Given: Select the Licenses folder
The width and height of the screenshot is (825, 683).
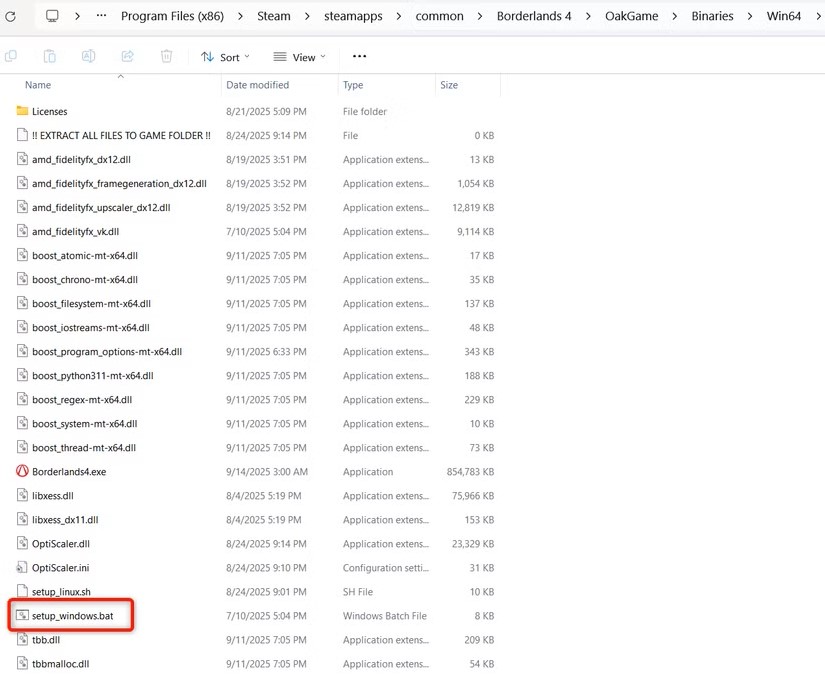Looking at the screenshot, I should [x=49, y=112].
